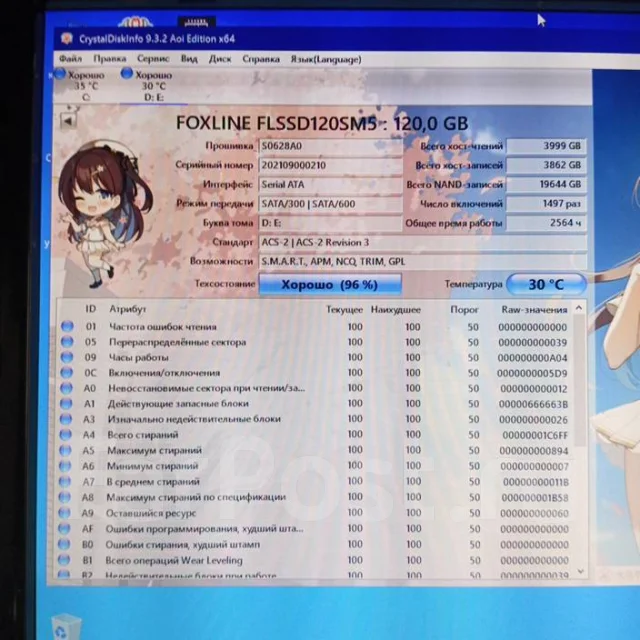
Task: Click the FOXLINE FLSSD120SM5 120,0 GB title
Action: click(x=322, y=123)
